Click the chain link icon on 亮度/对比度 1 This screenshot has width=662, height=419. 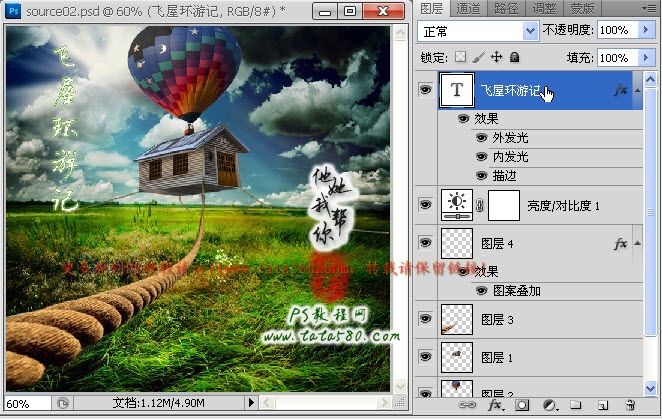[480, 205]
